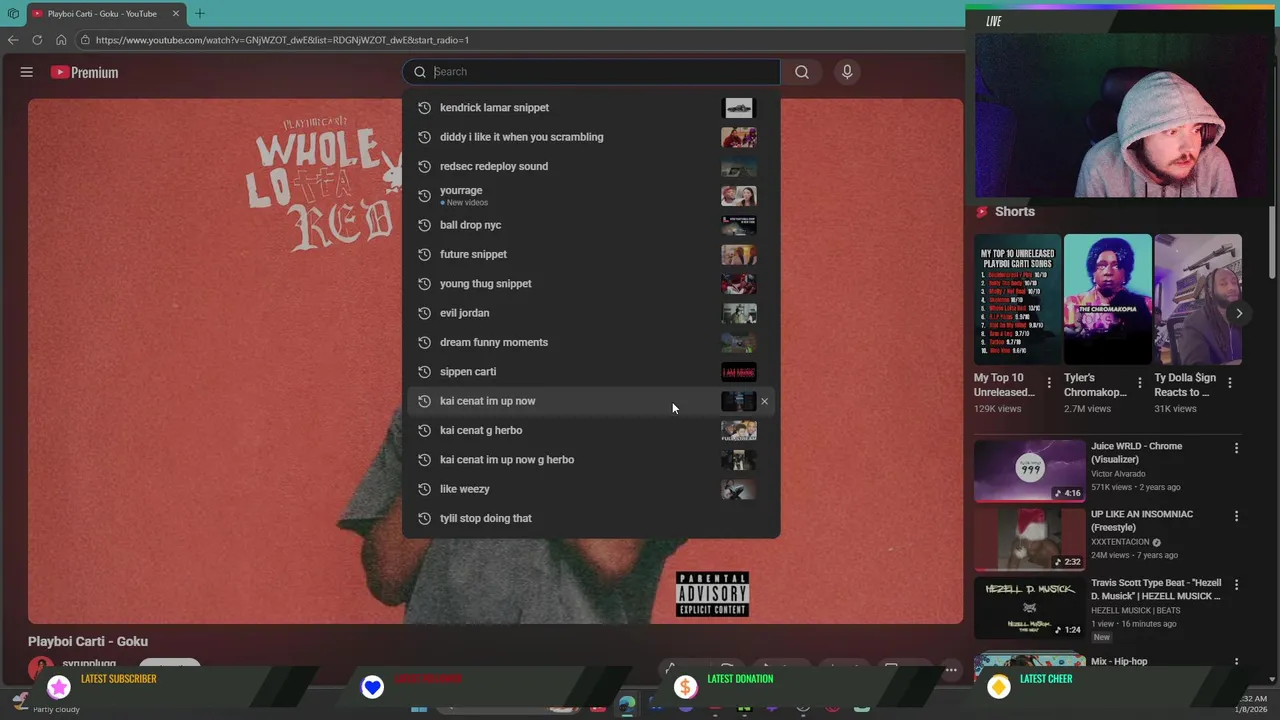Pick the 'yourrage' search suggestion
This screenshot has height=720, width=1280.
coord(591,195)
